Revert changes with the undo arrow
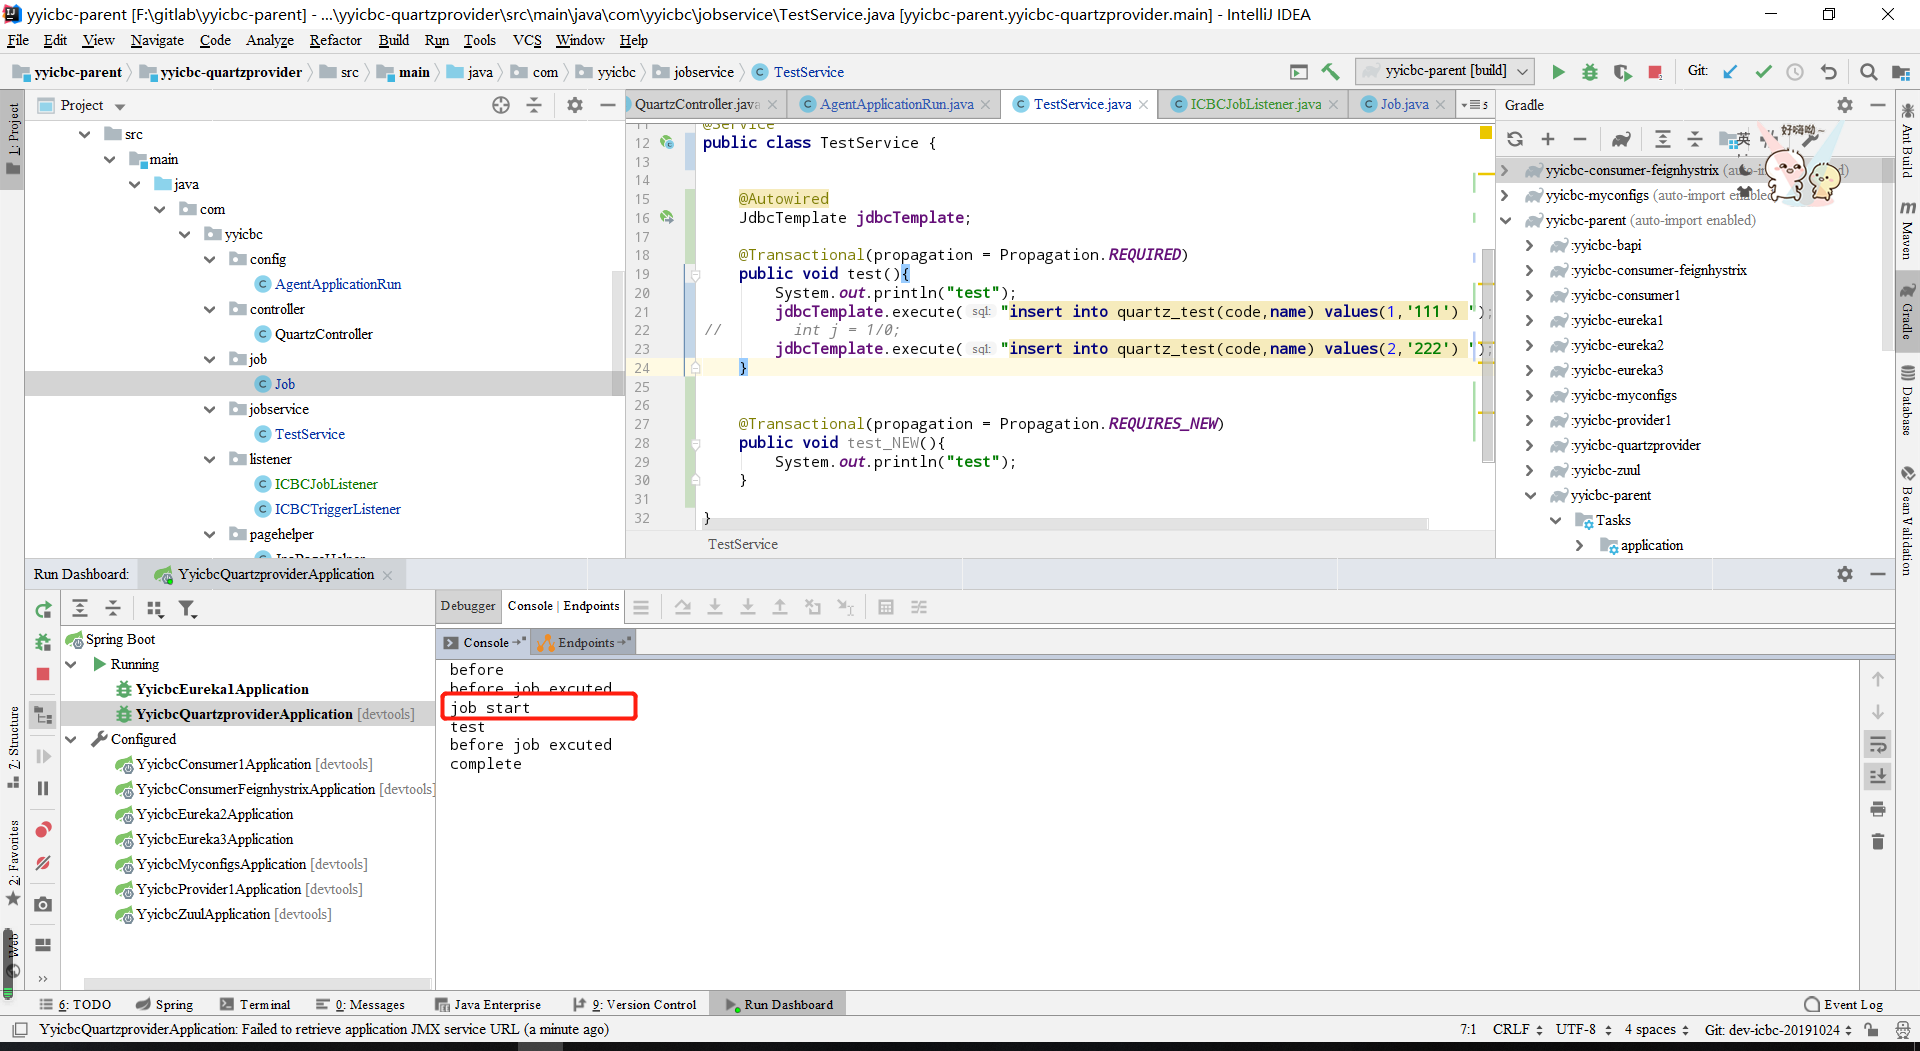Image resolution: width=1920 pixels, height=1051 pixels. tap(1828, 72)
